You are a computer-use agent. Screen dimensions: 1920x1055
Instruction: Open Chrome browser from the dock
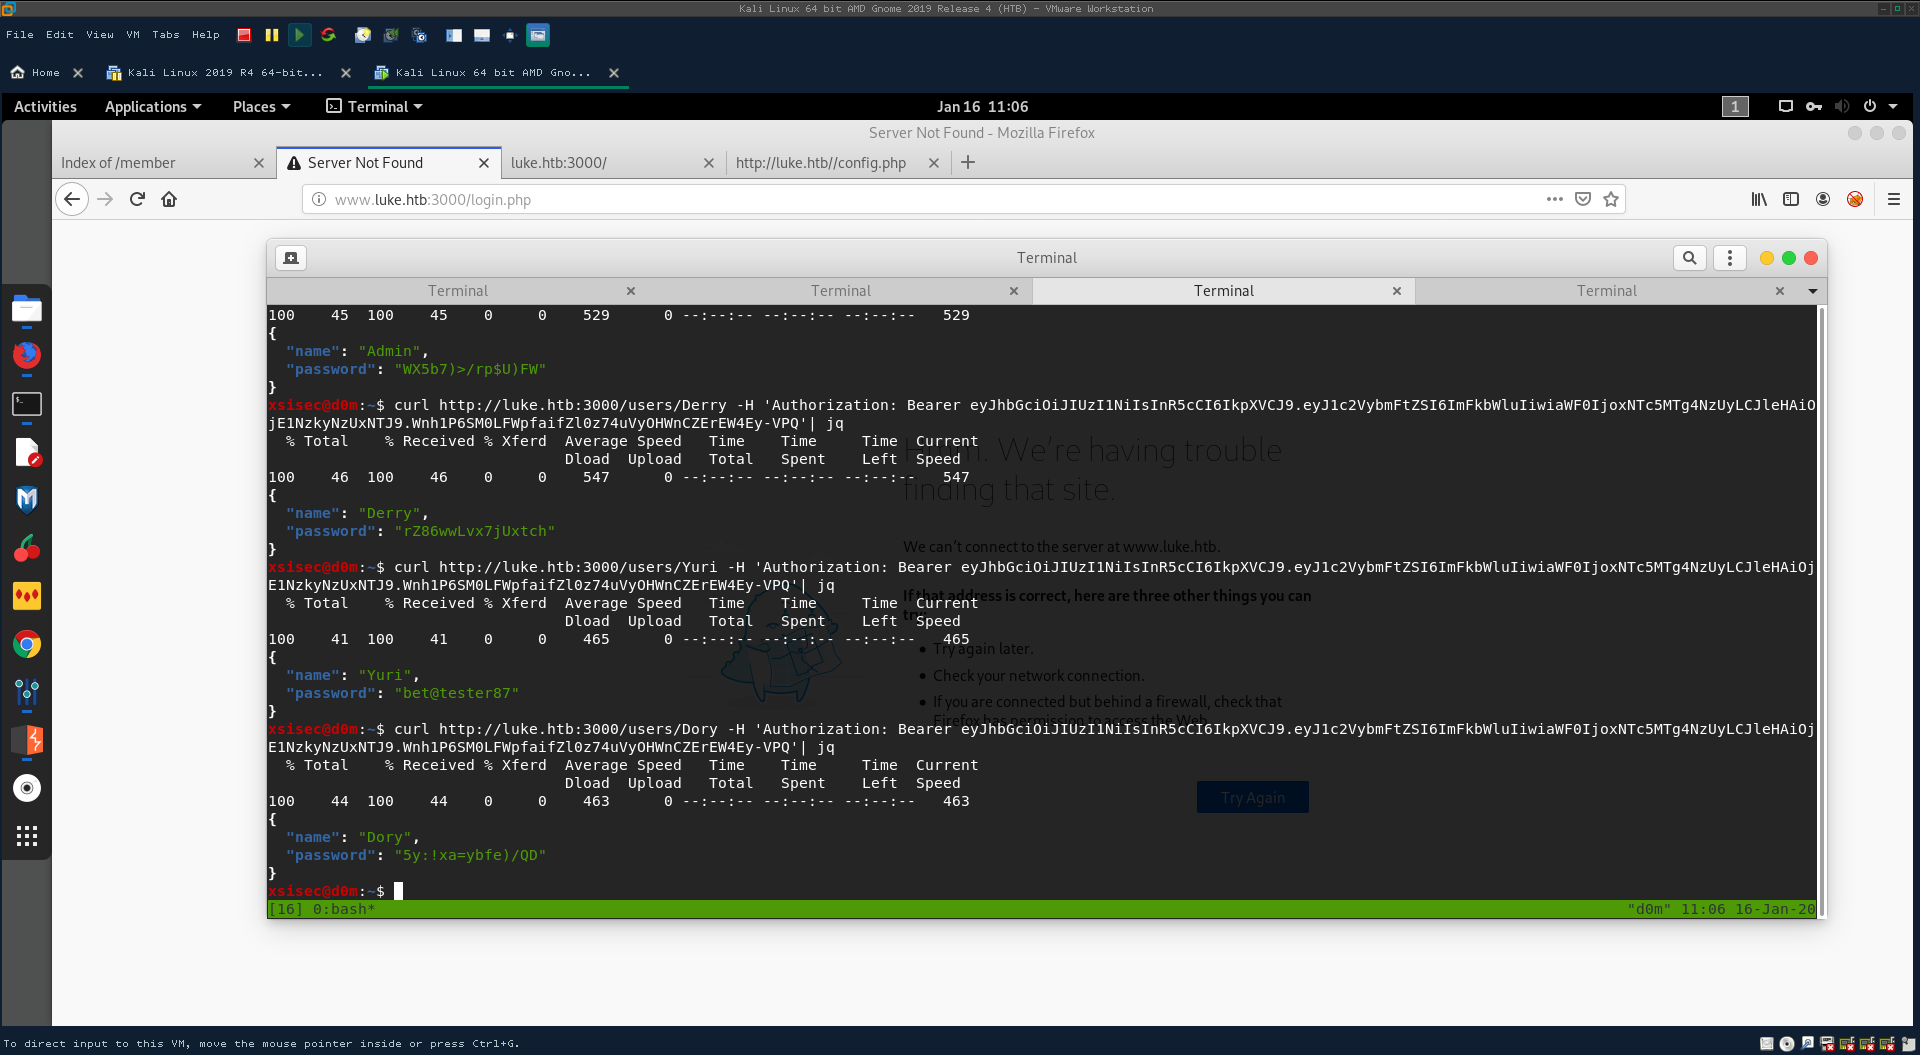click(x=27, y=644)
